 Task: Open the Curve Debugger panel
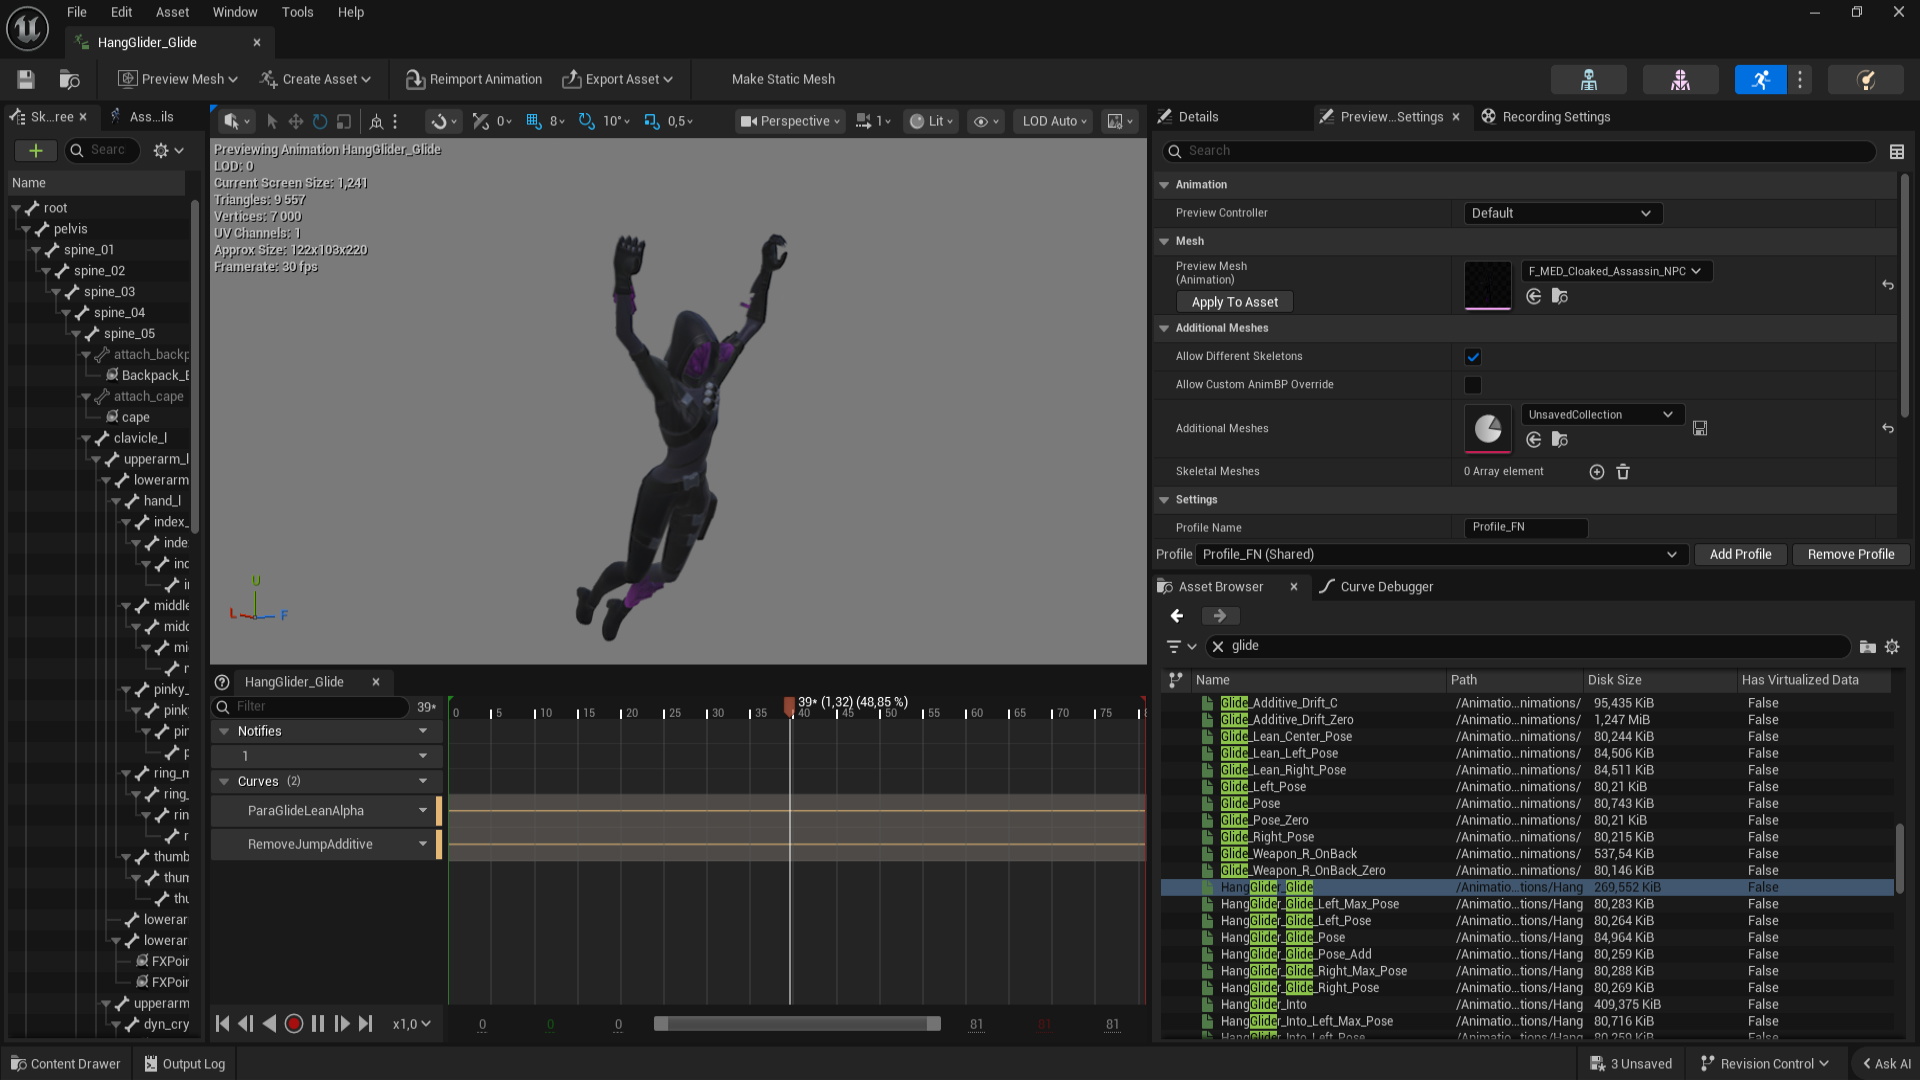point(1386,587)
